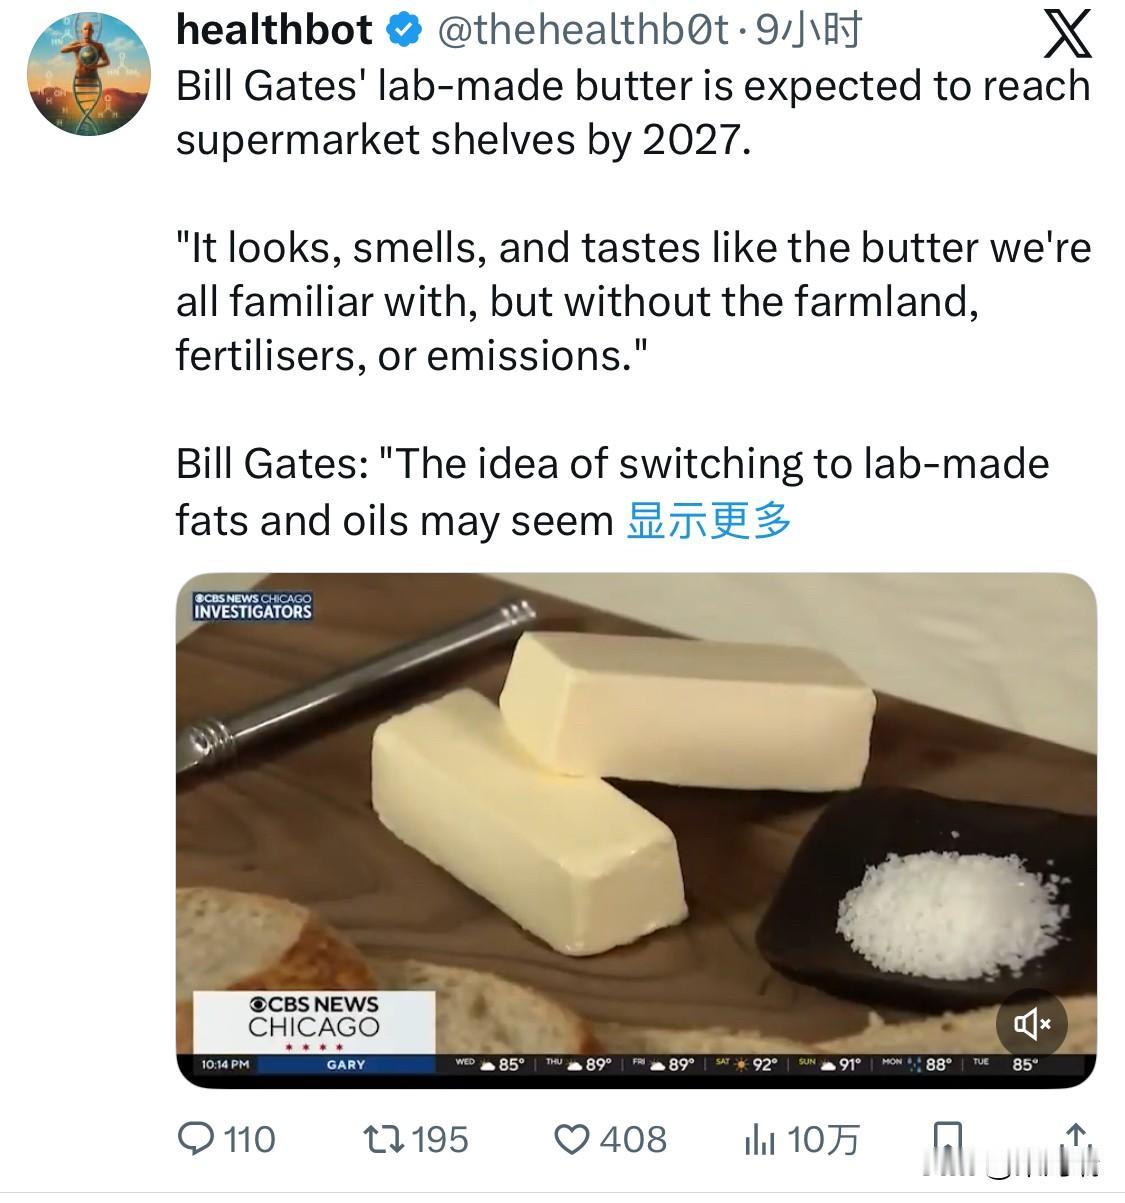Click the X logo
1125x1203 pixels.
point(1067,35)
